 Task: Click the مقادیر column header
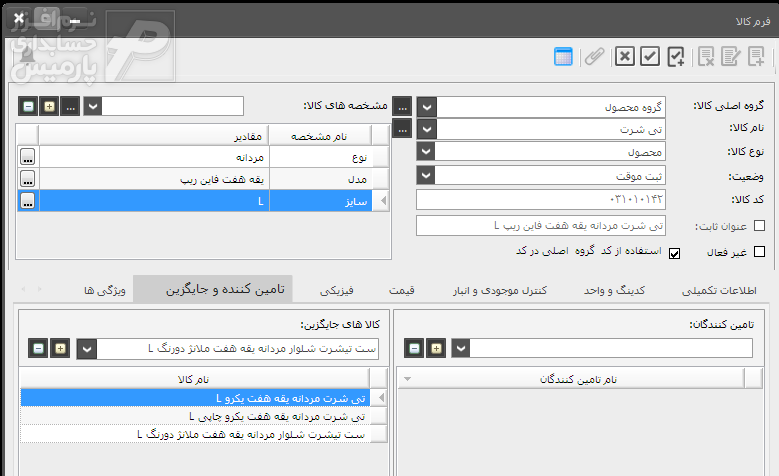(154, 136)
